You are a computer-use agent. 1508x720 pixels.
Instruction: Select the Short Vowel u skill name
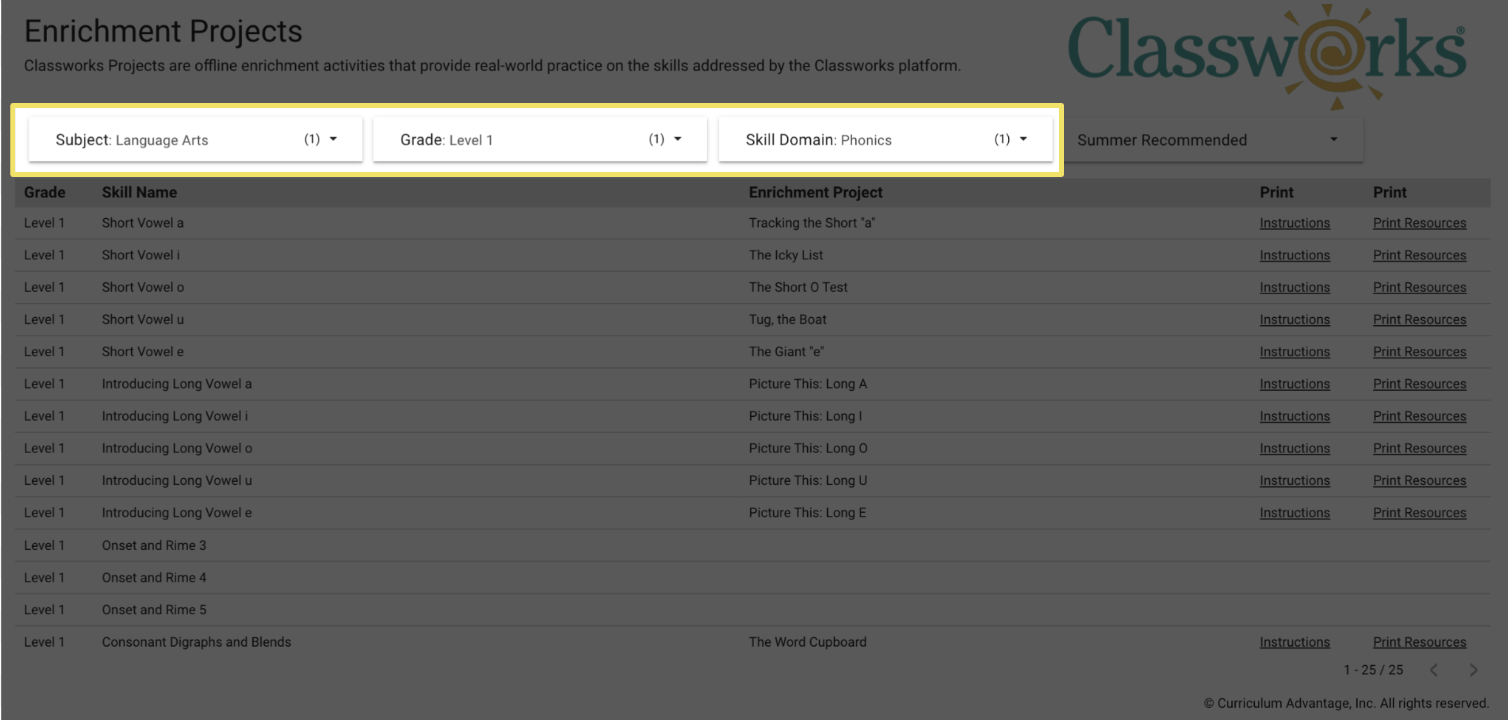[x=143, y=320]
